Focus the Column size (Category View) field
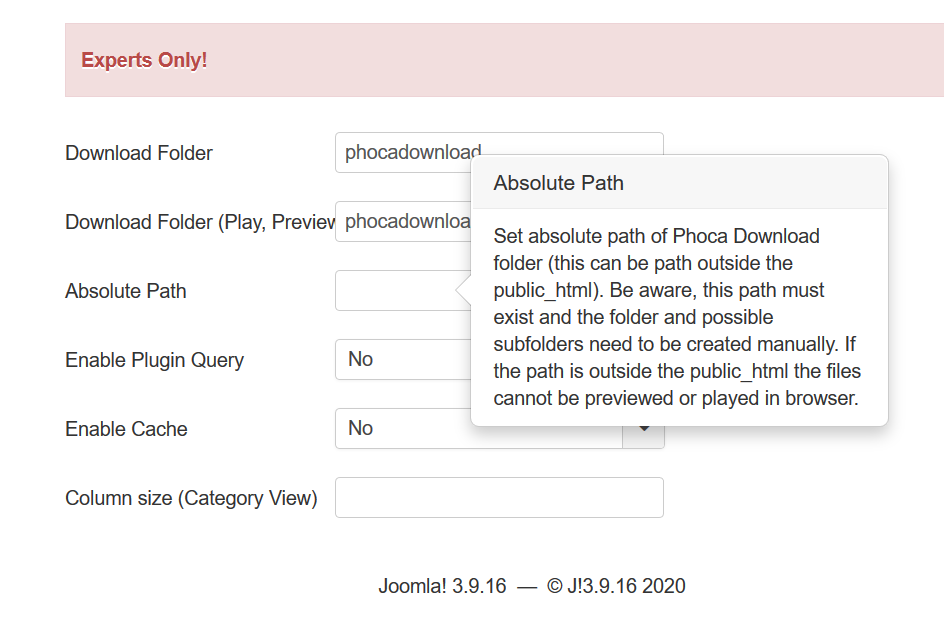Image resolution: width=944 pixels, height=623 pixels. pos(499,498)
